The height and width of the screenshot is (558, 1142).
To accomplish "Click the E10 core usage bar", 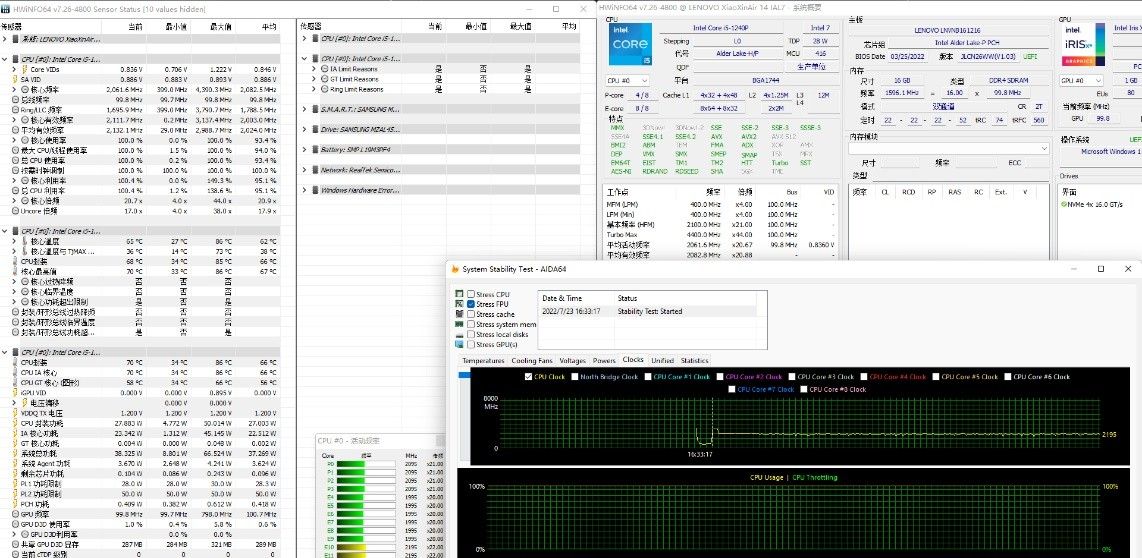I will [367, 546].
